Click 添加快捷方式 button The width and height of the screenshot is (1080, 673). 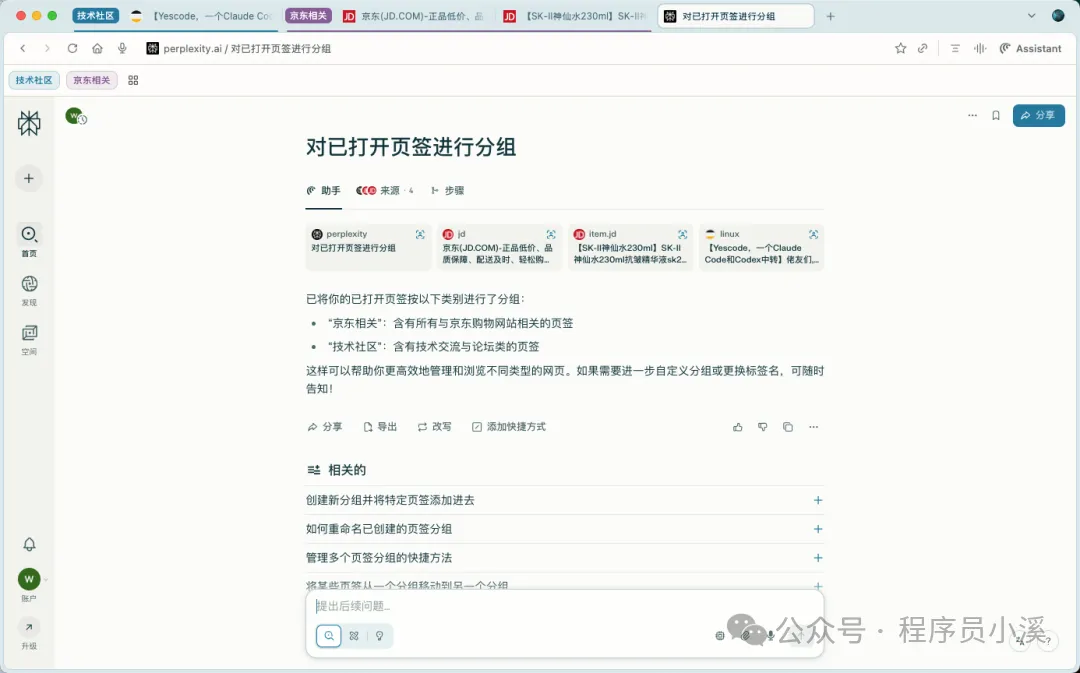click(508, 427)
